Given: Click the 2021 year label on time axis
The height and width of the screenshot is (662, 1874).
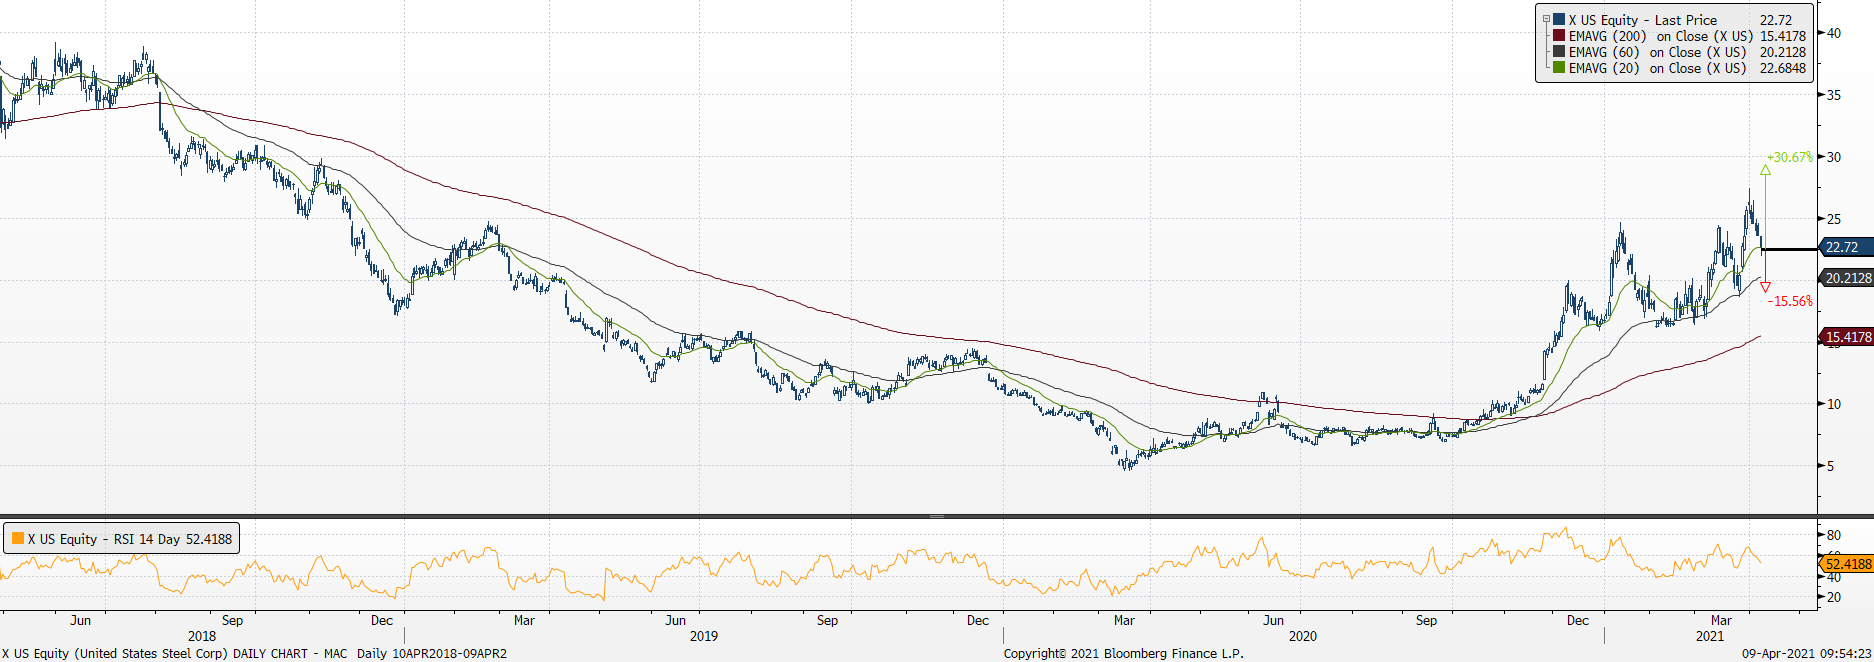Looking at the screenshot, I should click(x=1710, y=636).
